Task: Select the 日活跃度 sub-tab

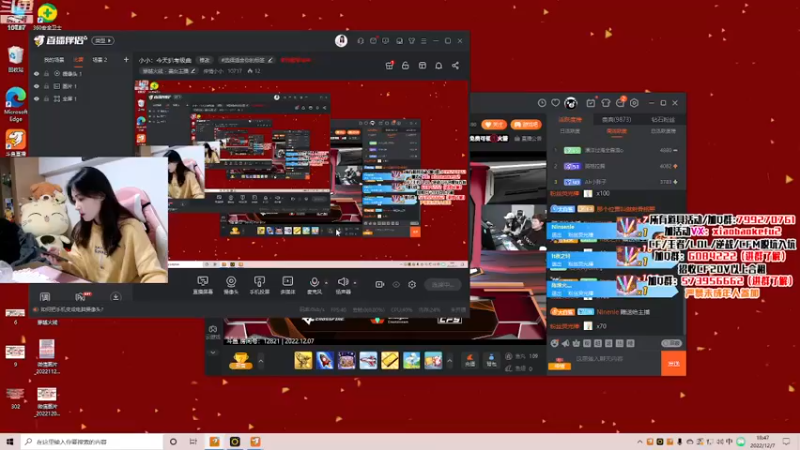Action: [570, 131]
